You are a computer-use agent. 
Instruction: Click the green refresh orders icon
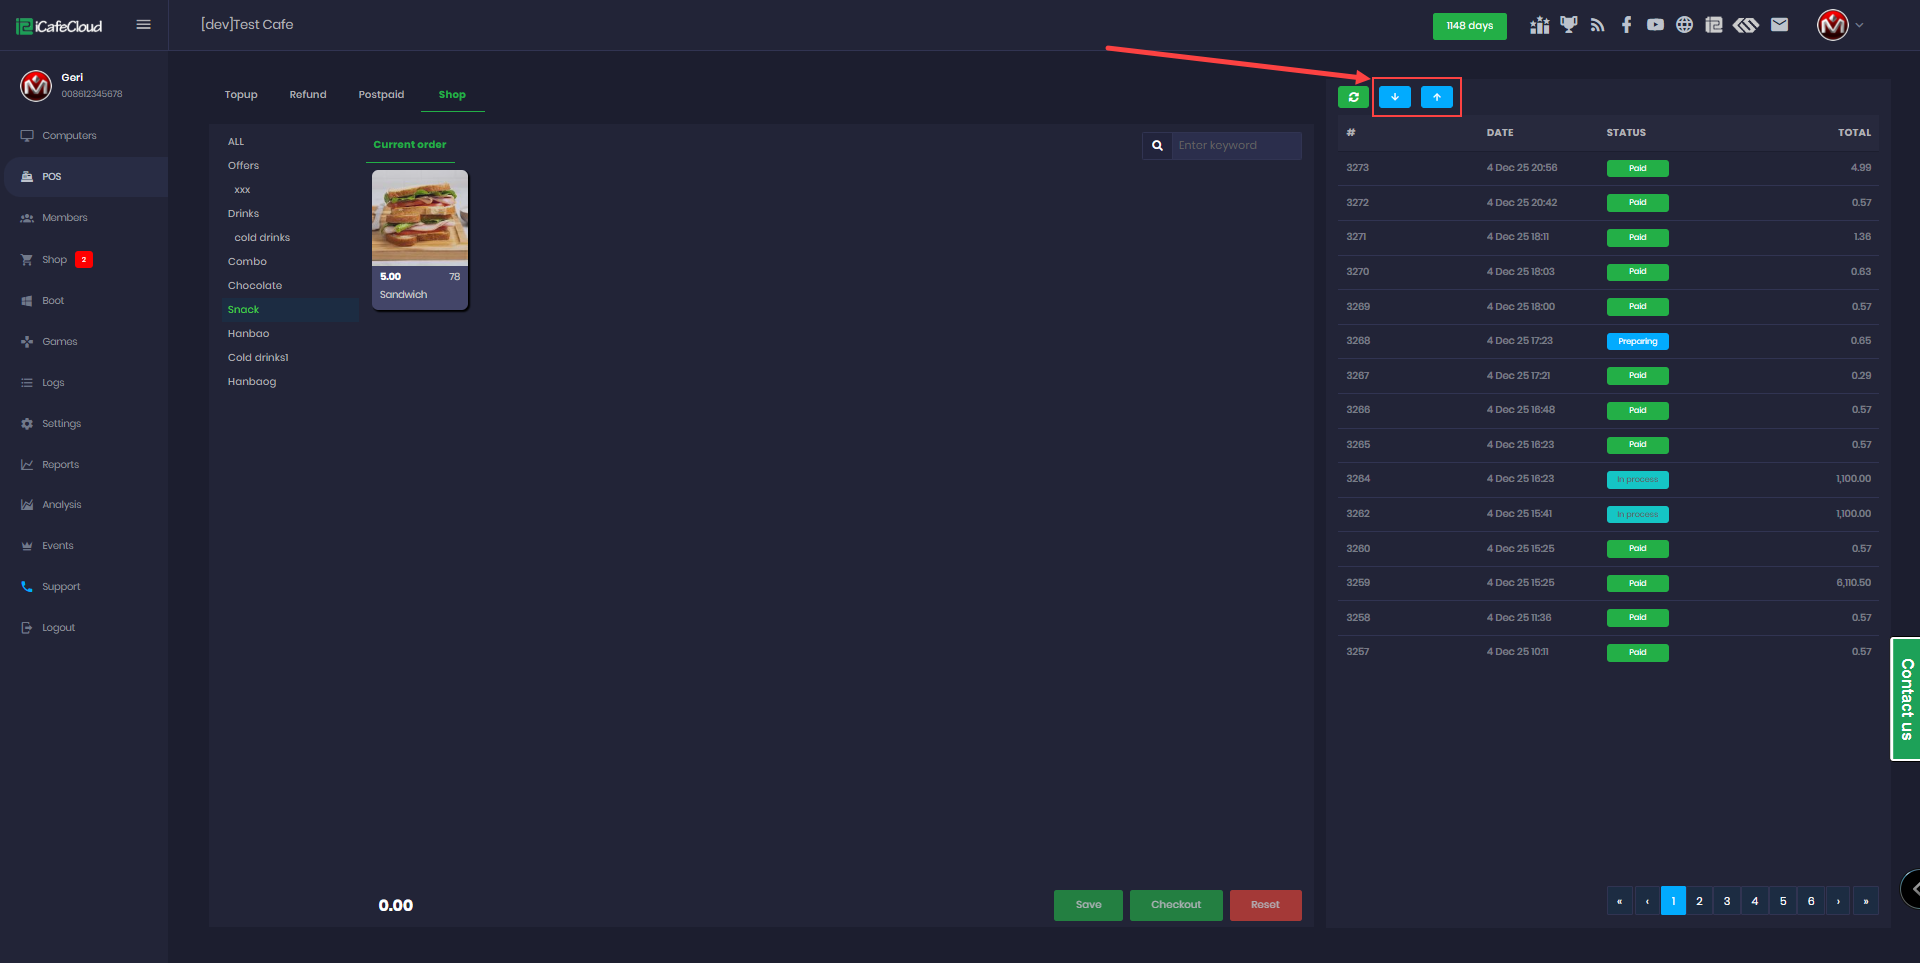tap(1353, 97)
